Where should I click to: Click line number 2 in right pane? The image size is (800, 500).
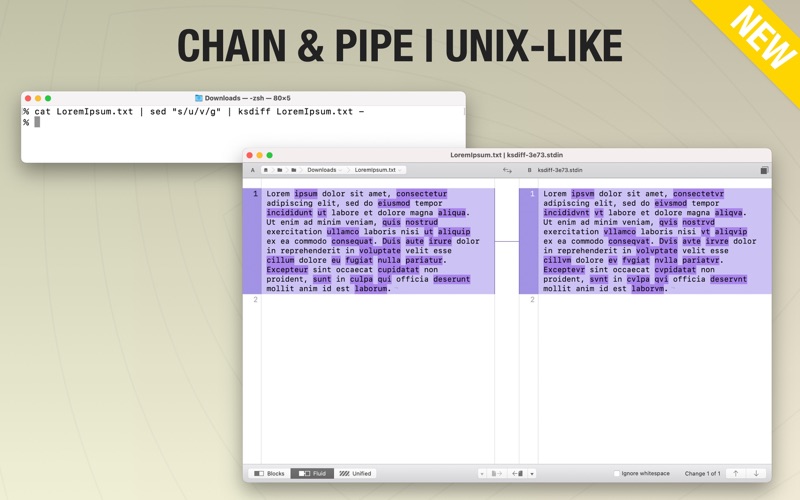(532, 300)
